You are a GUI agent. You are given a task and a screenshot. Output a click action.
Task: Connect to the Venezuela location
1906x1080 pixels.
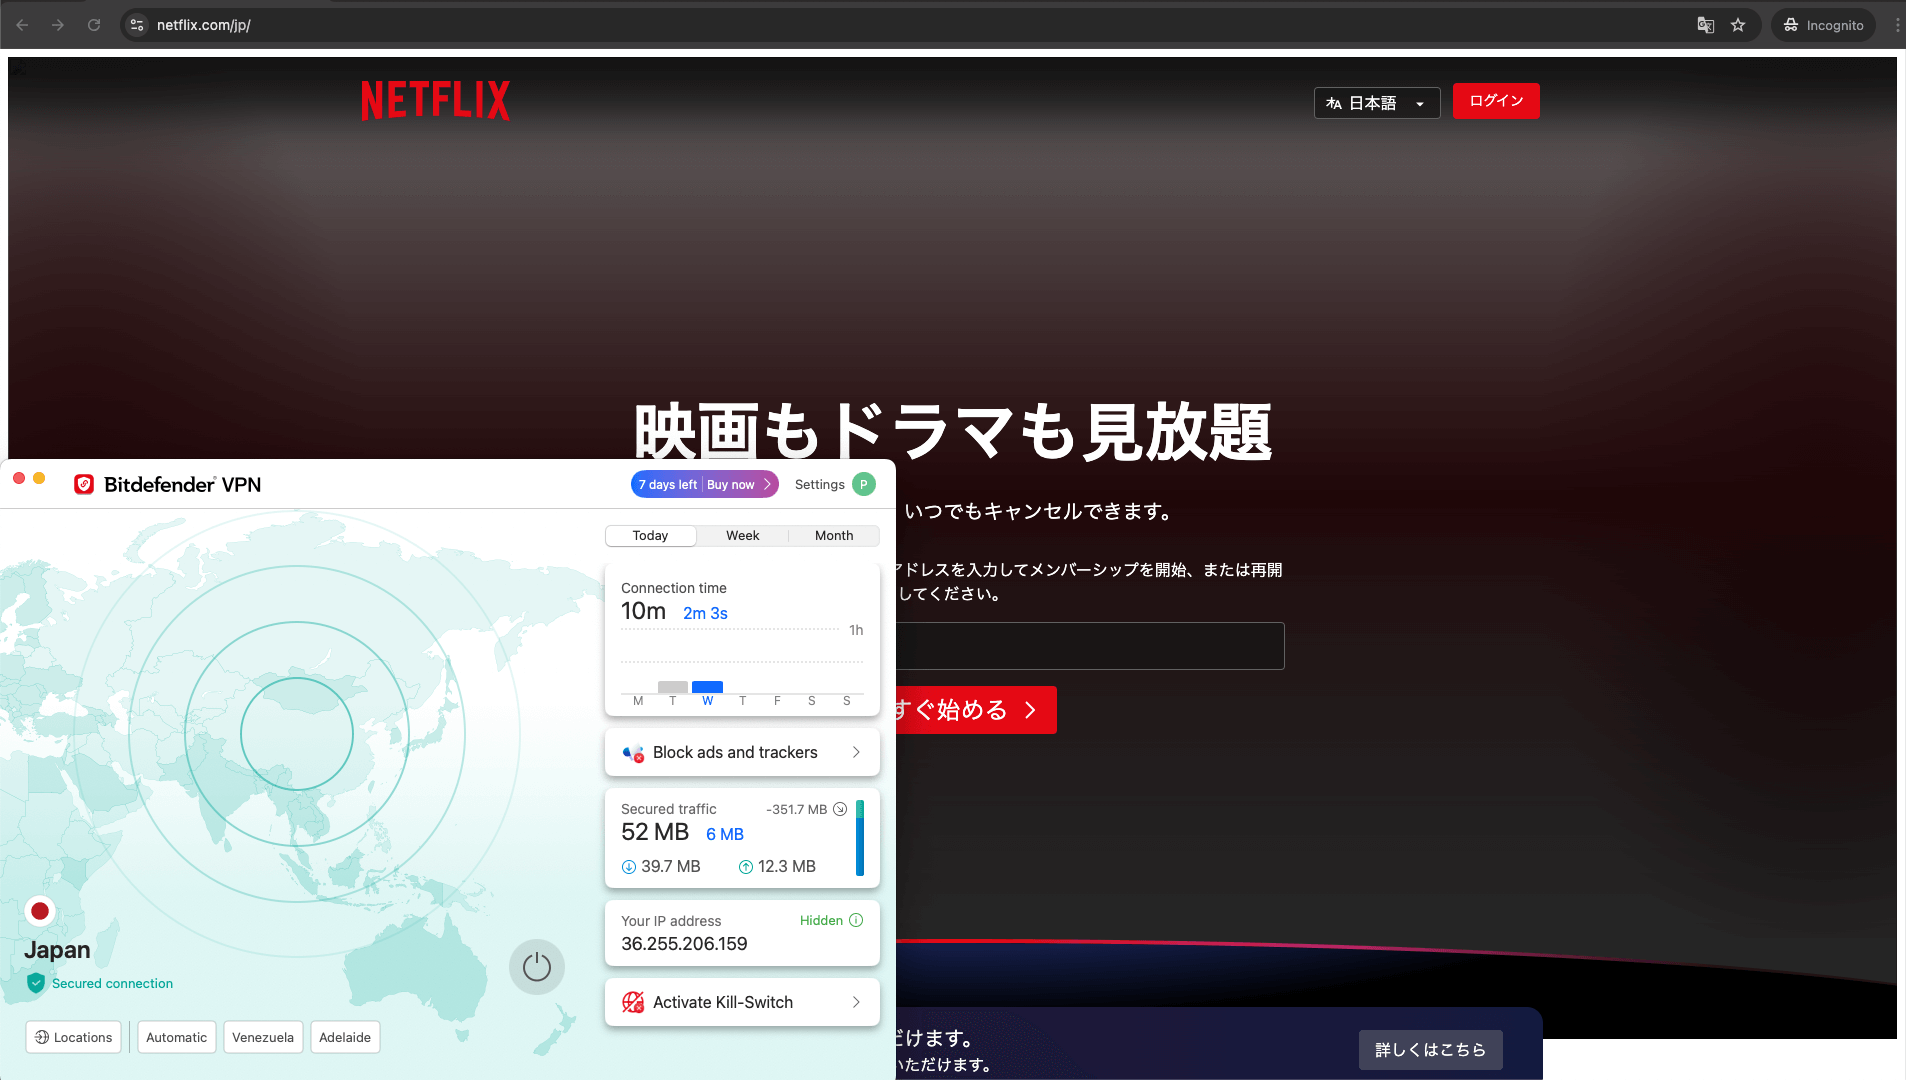[263, 1037]
